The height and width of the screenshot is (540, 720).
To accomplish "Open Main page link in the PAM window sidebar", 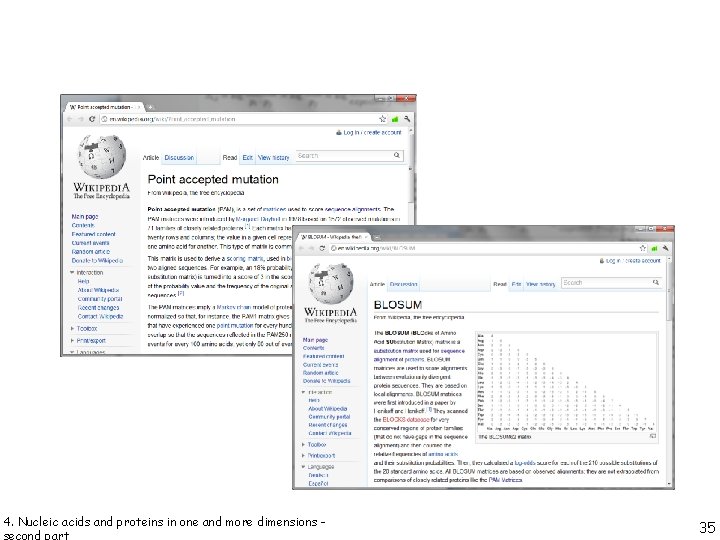I will tap(84, 216).
